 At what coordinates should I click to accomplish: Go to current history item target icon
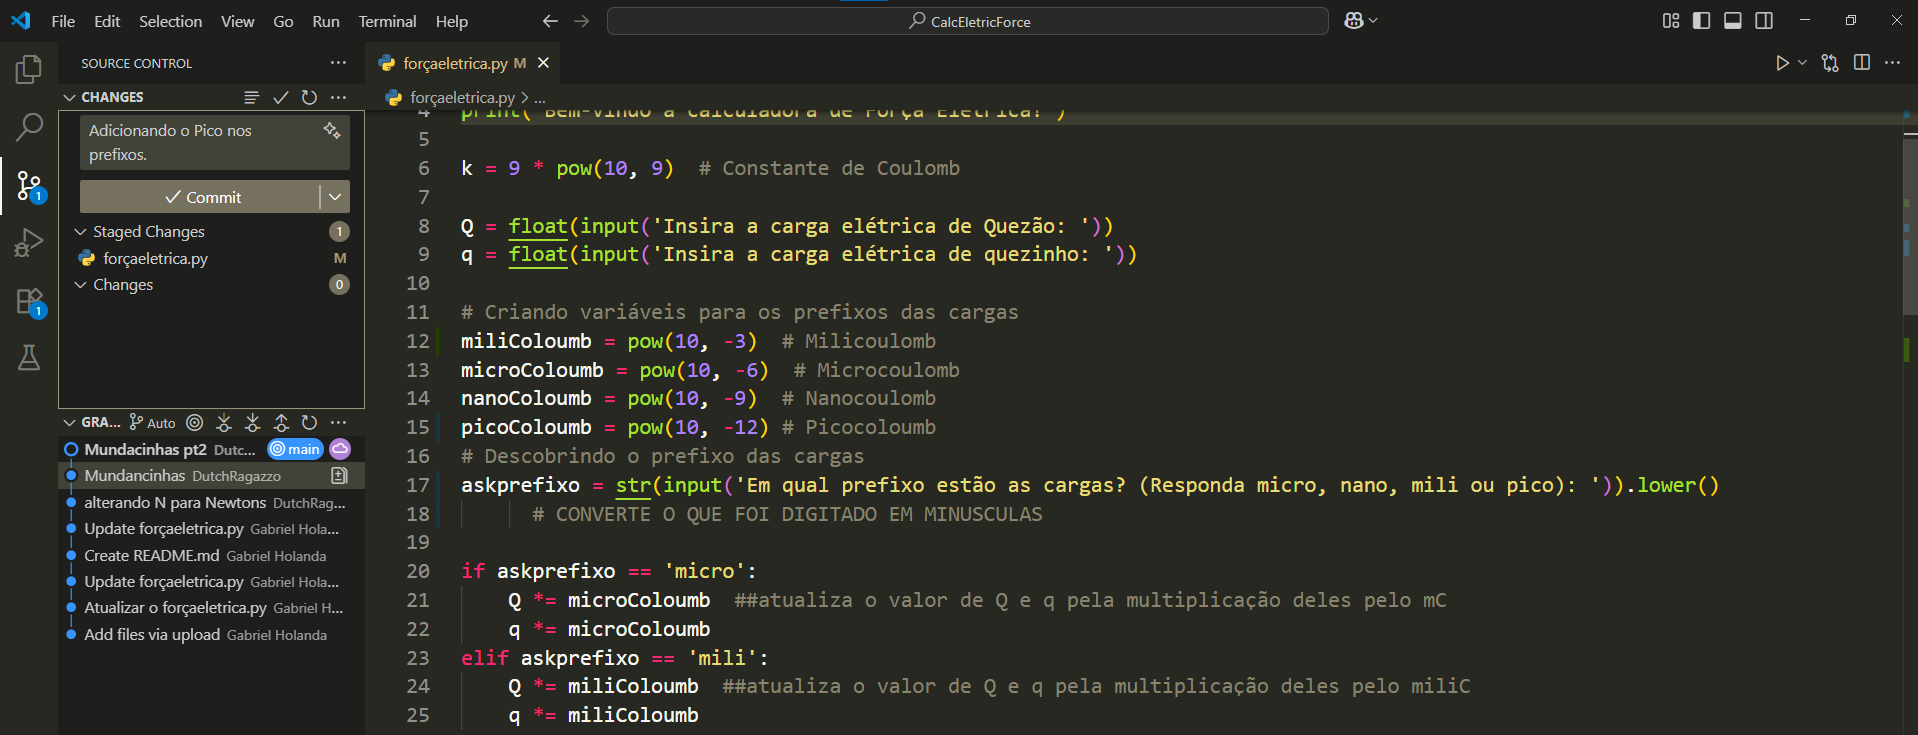click(195, 423)
